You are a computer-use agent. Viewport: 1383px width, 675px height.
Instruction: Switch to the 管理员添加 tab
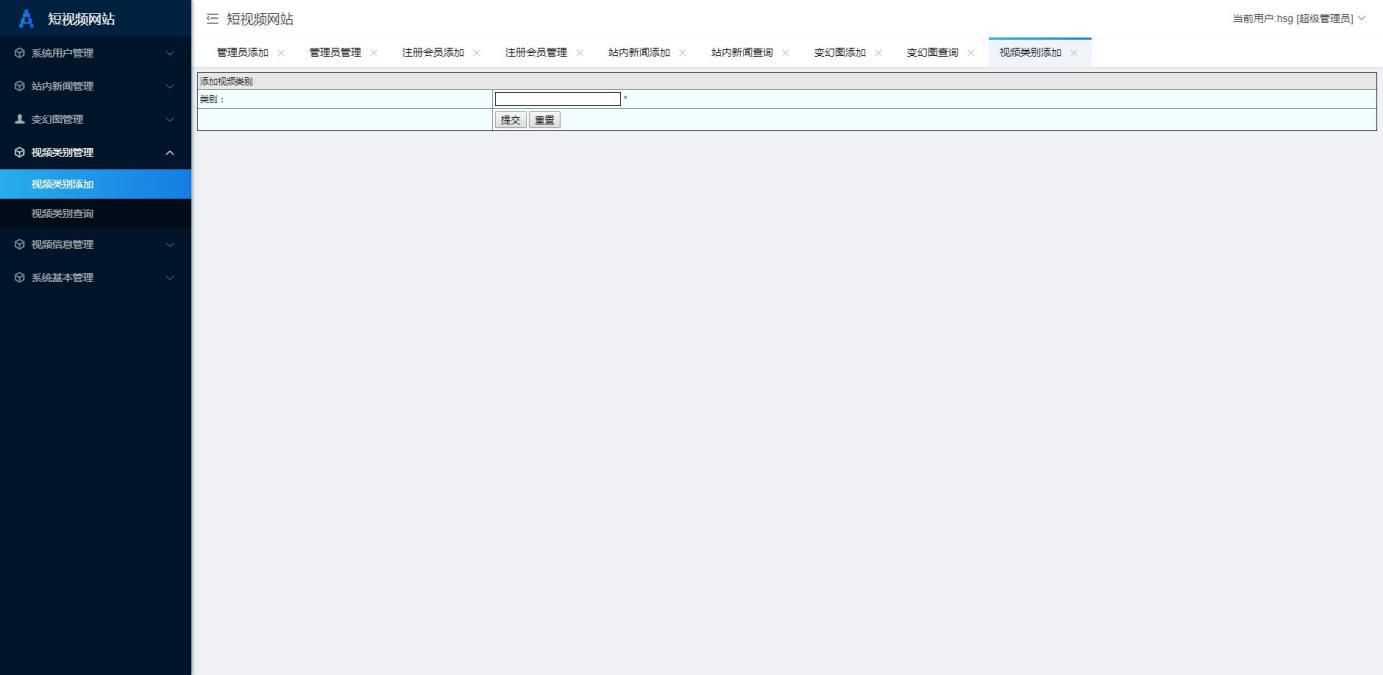[x=243, y=53]
